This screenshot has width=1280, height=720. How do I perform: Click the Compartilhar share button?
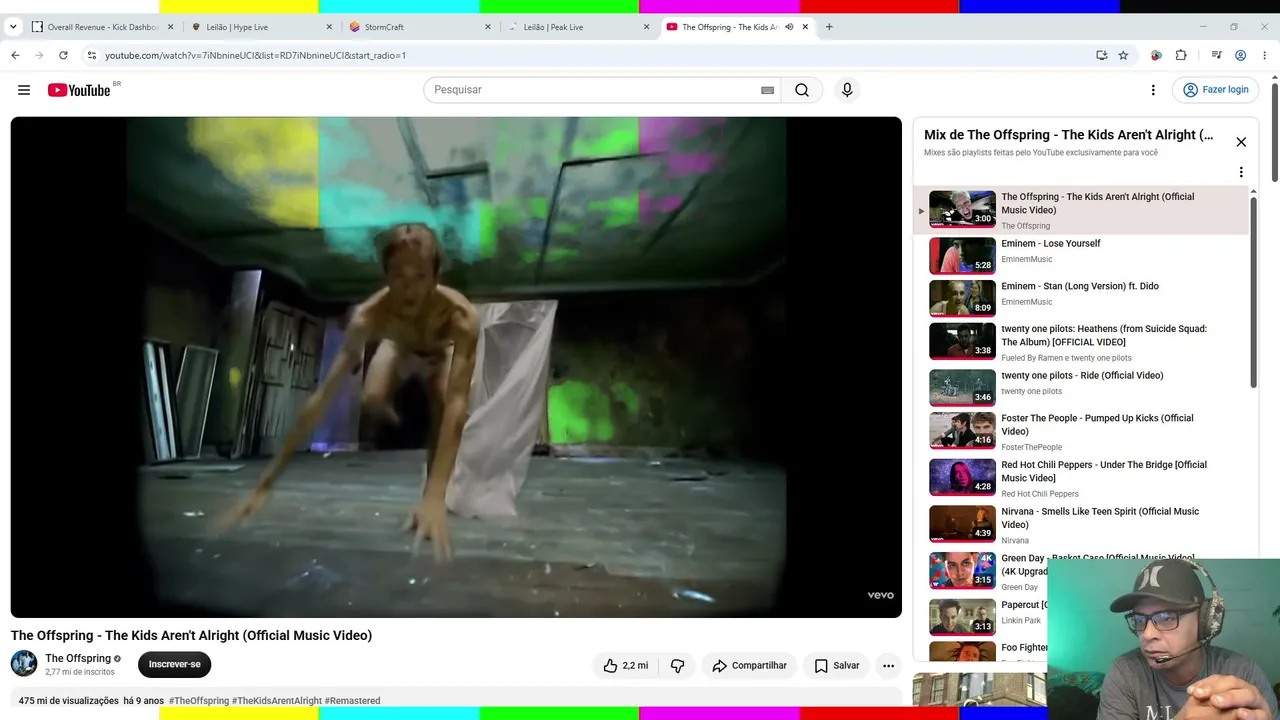750,665
